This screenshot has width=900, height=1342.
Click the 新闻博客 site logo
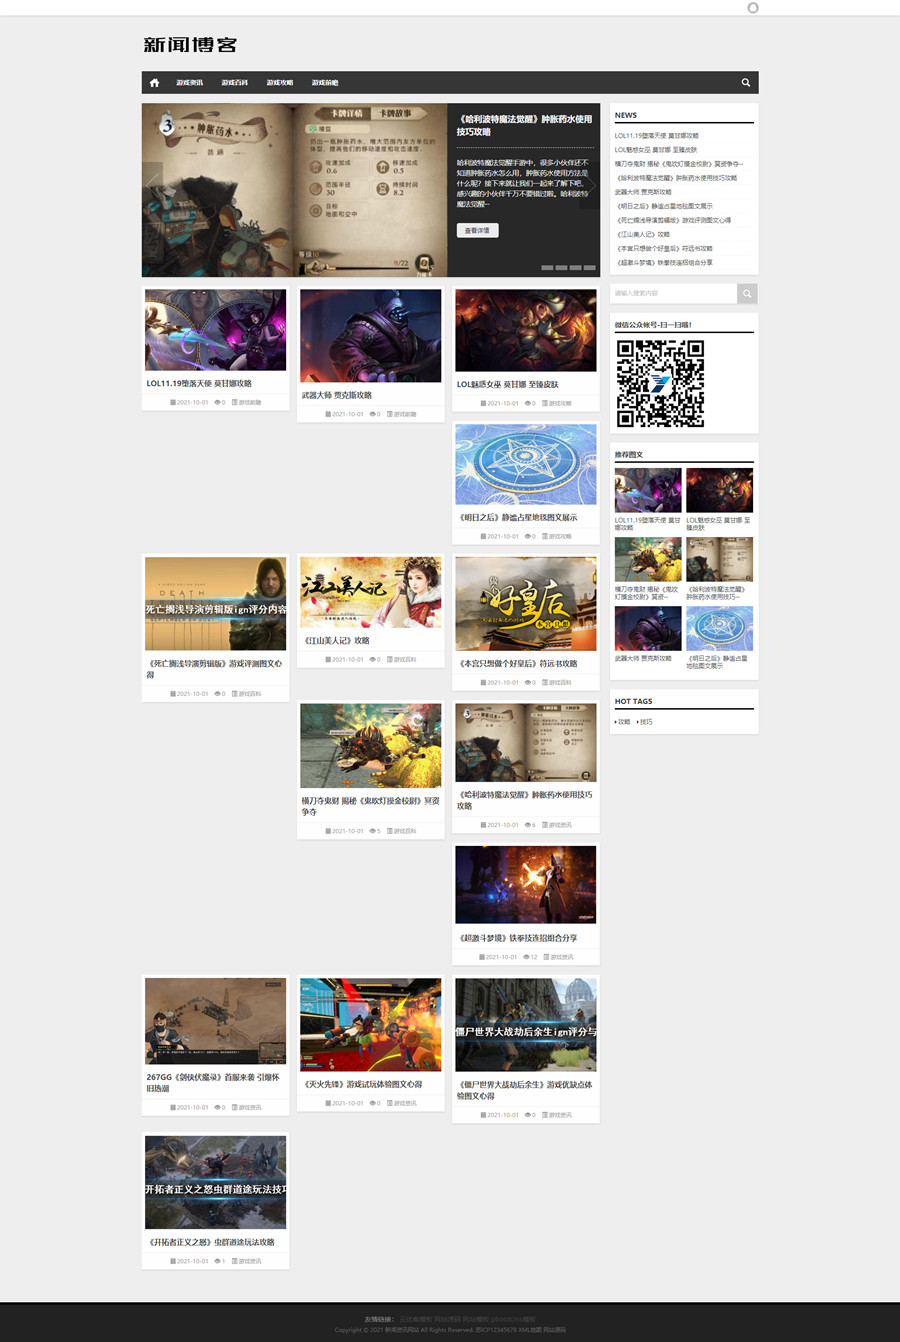click(190, 45)
